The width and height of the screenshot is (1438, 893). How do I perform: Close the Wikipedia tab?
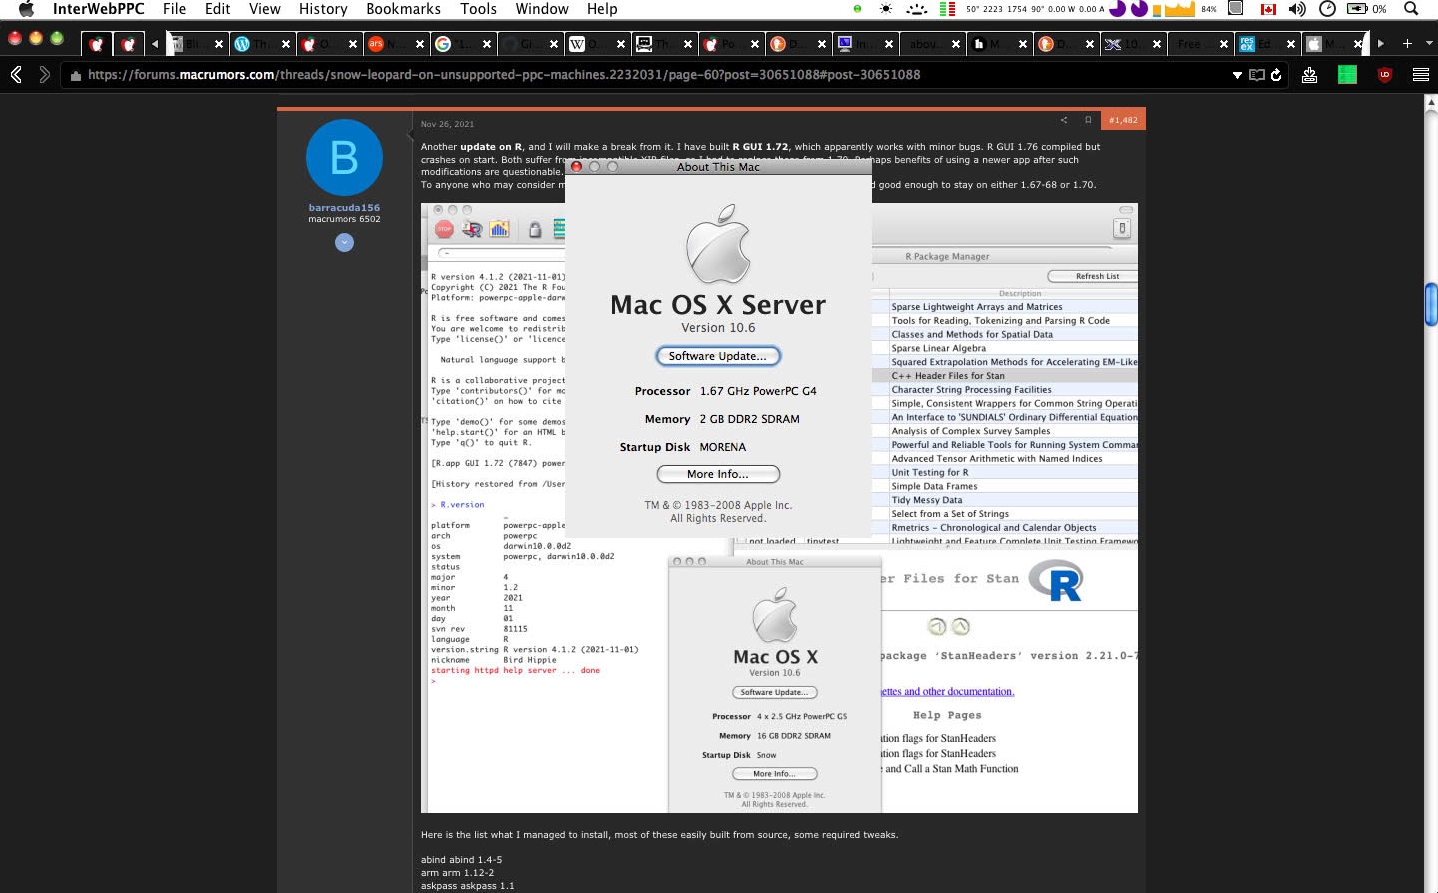point(621,44)
